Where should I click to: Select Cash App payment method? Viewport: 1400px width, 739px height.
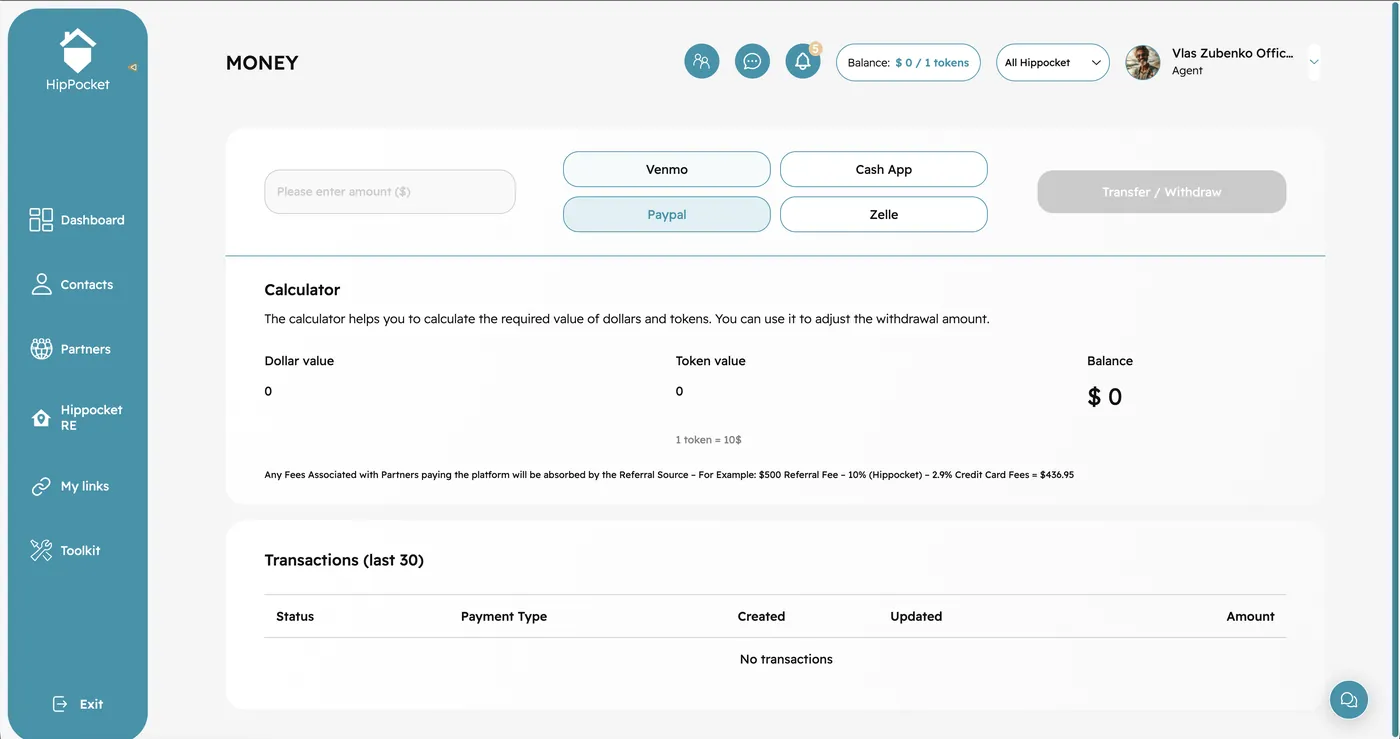tap(884, 169)
